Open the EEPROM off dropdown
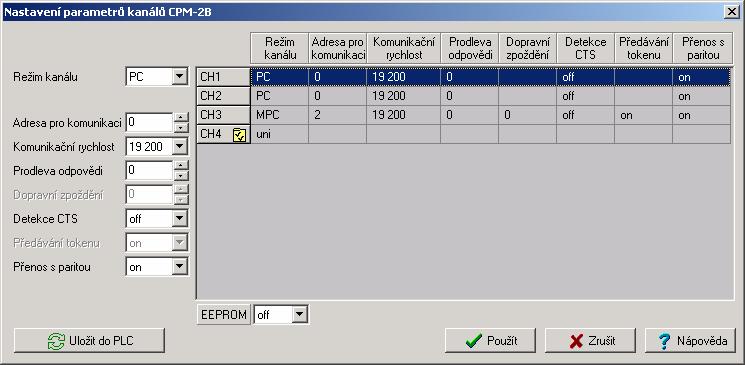The image size is (745, 365). (x=299, y=314)
